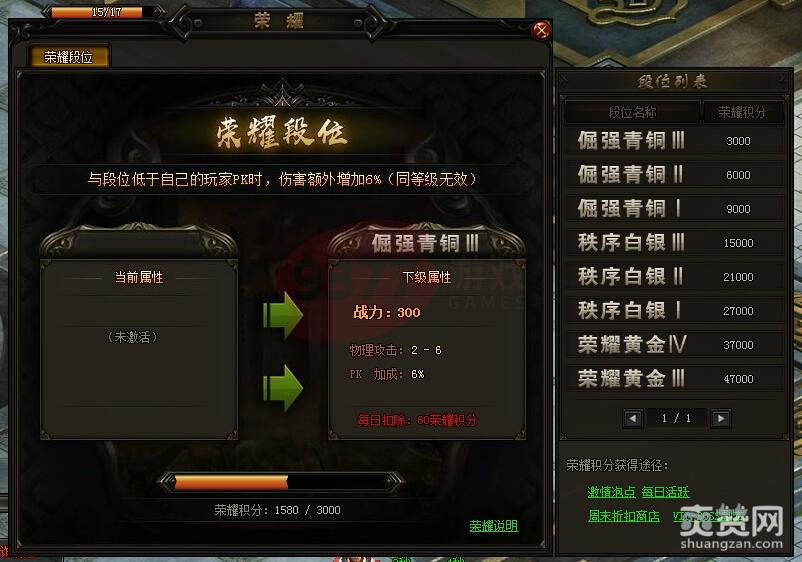This screenshot has height=562, width=802.
Task: Select the 荣耀段位 tab
Action: pyautogui.click(x=69, y=57)
